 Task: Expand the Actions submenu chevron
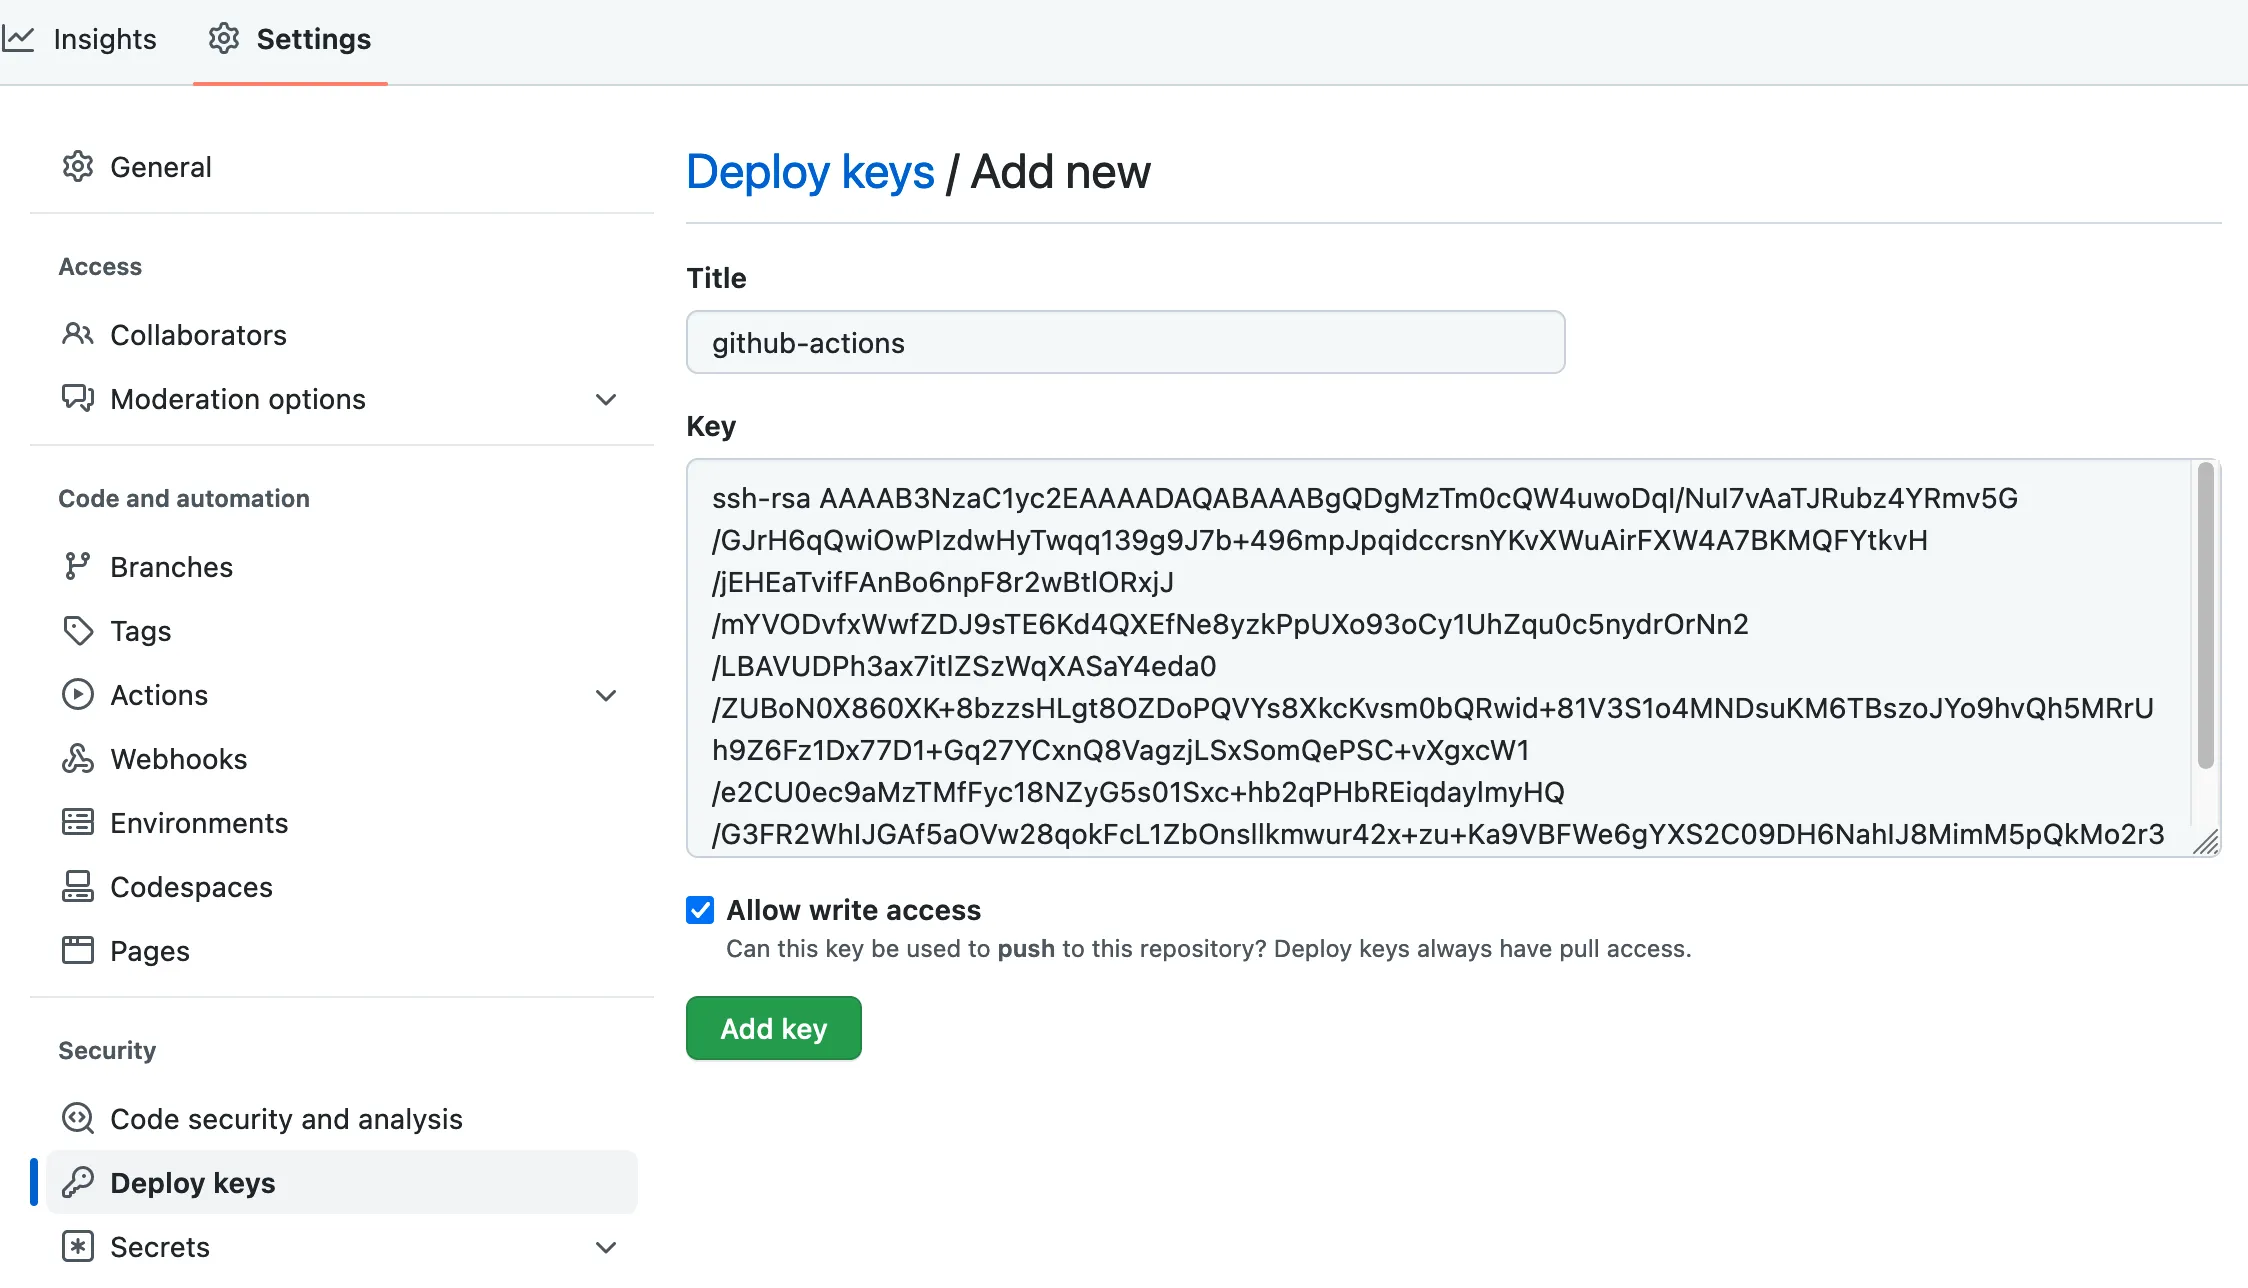(606, 695)
